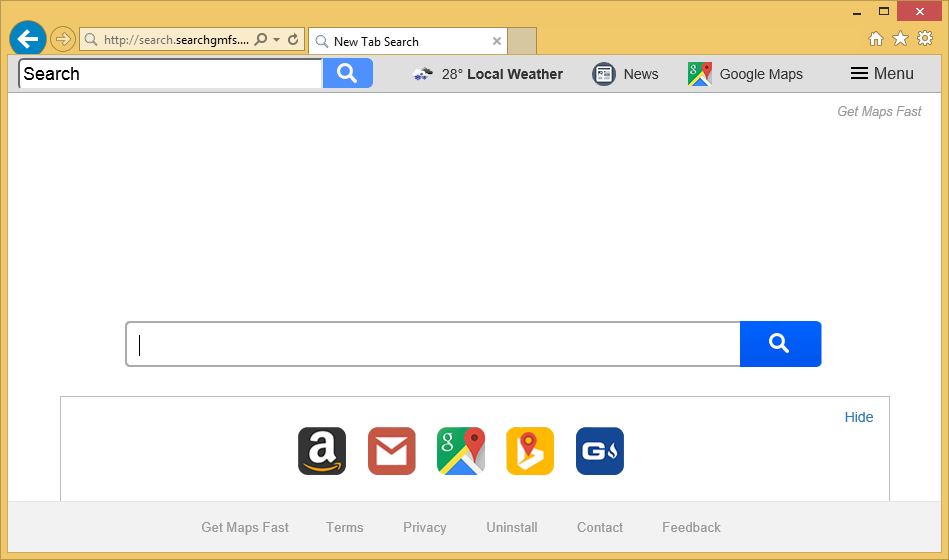Focus the toolbar Search text box

point(171,74)
